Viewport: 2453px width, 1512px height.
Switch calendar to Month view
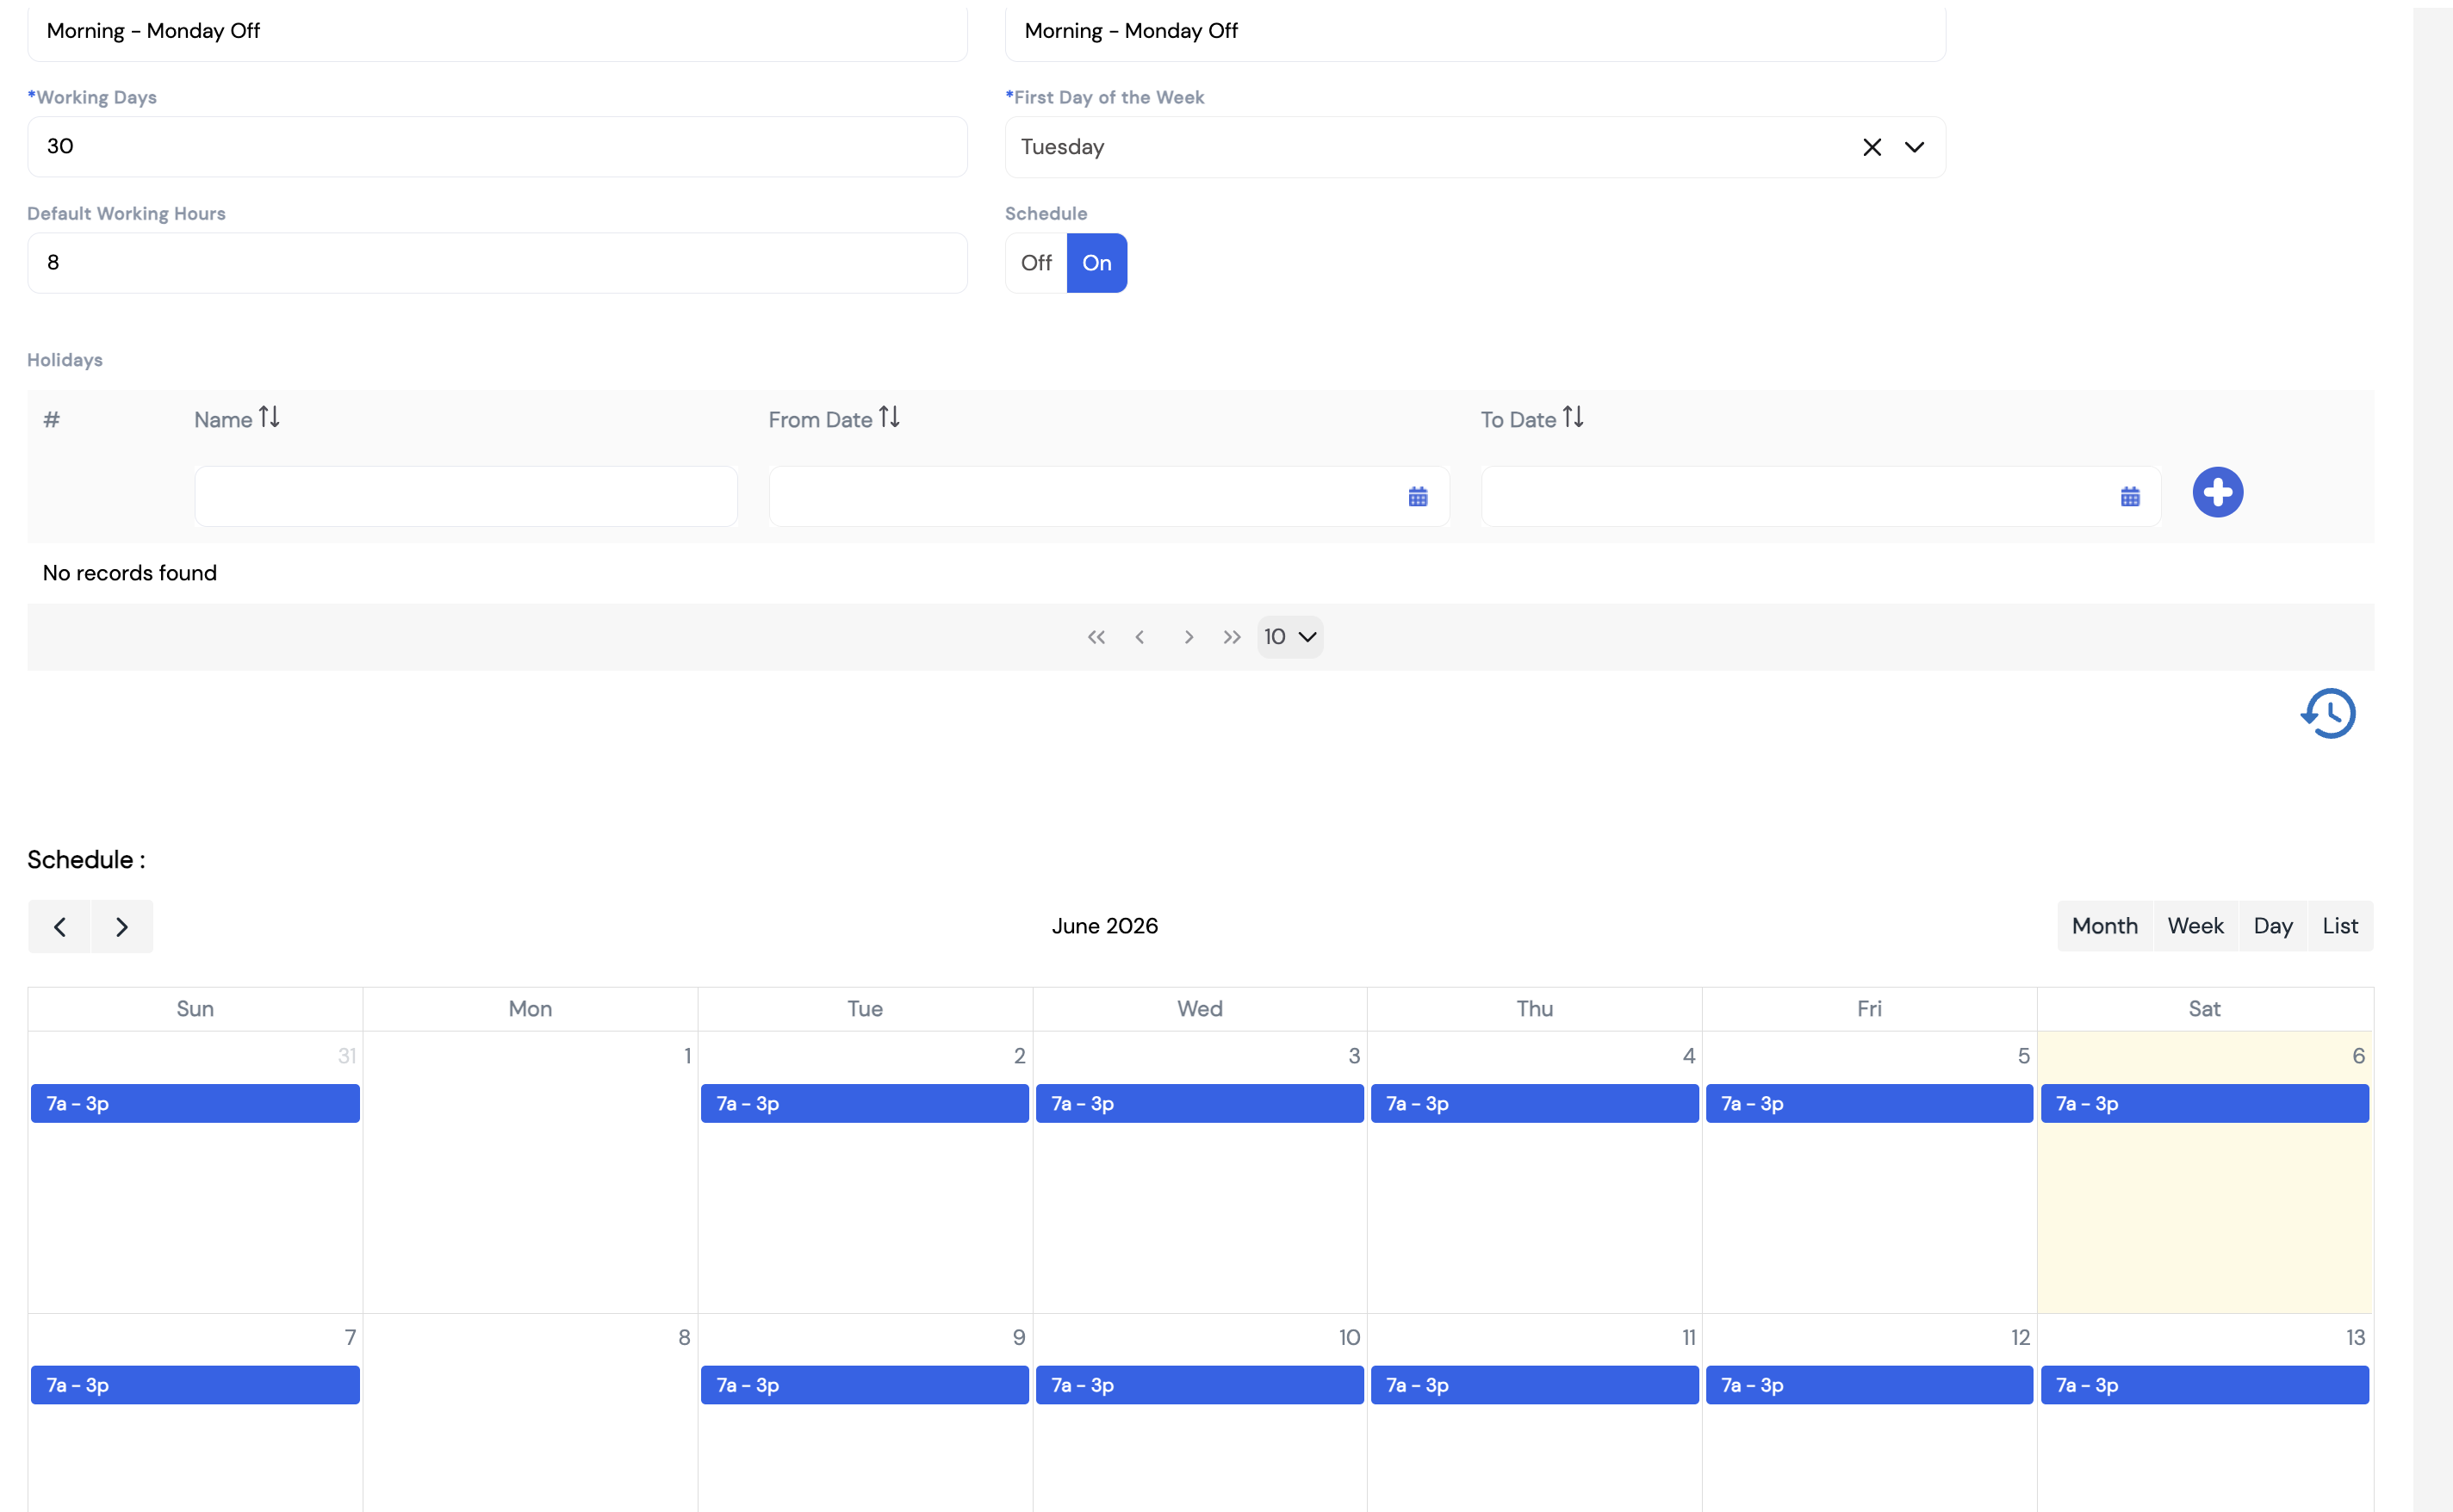pos(2104,926)
